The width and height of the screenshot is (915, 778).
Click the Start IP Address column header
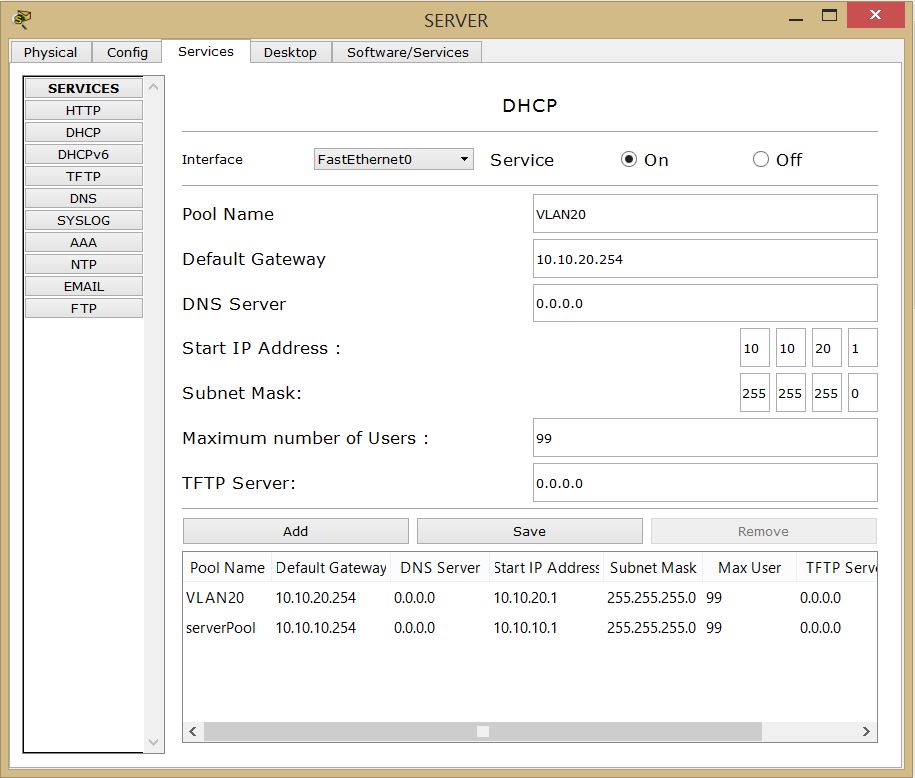point(546,567)
